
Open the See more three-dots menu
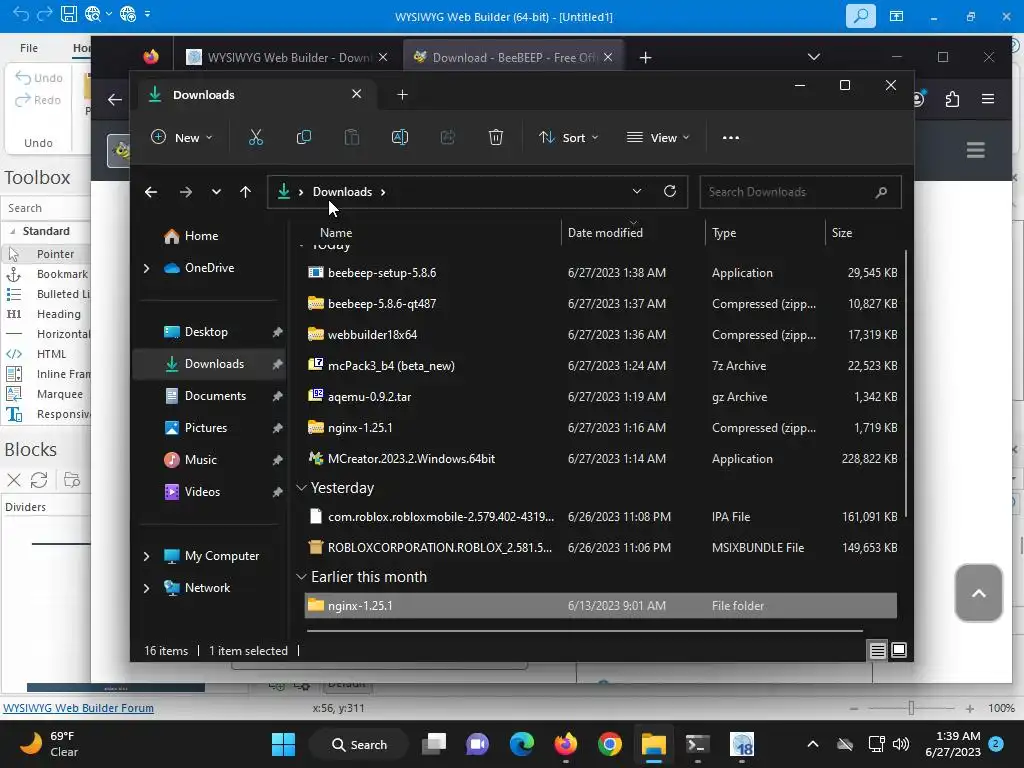[x=731, y=138]
